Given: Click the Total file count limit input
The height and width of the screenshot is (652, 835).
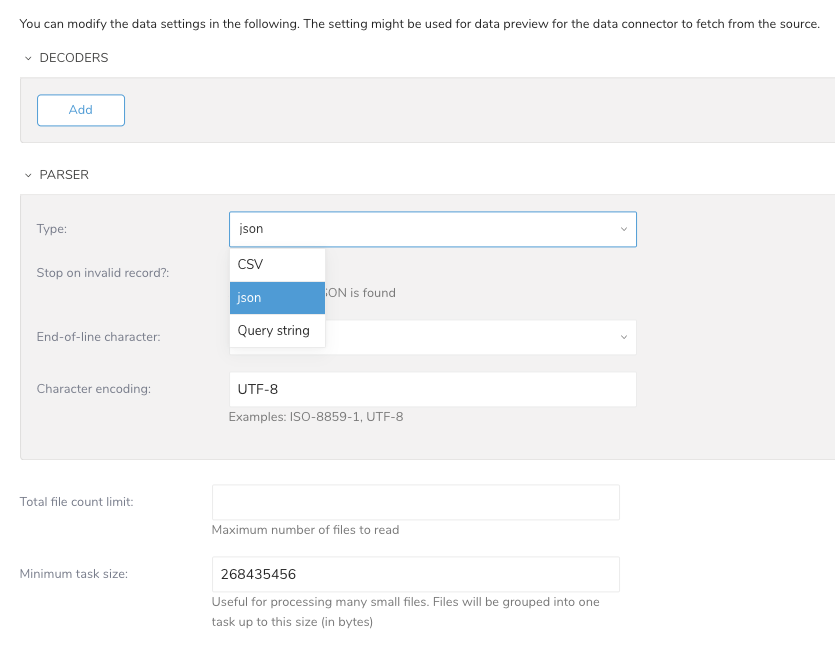Looking at the screenshot, I should pyautogui.click(x=415, y=502).
